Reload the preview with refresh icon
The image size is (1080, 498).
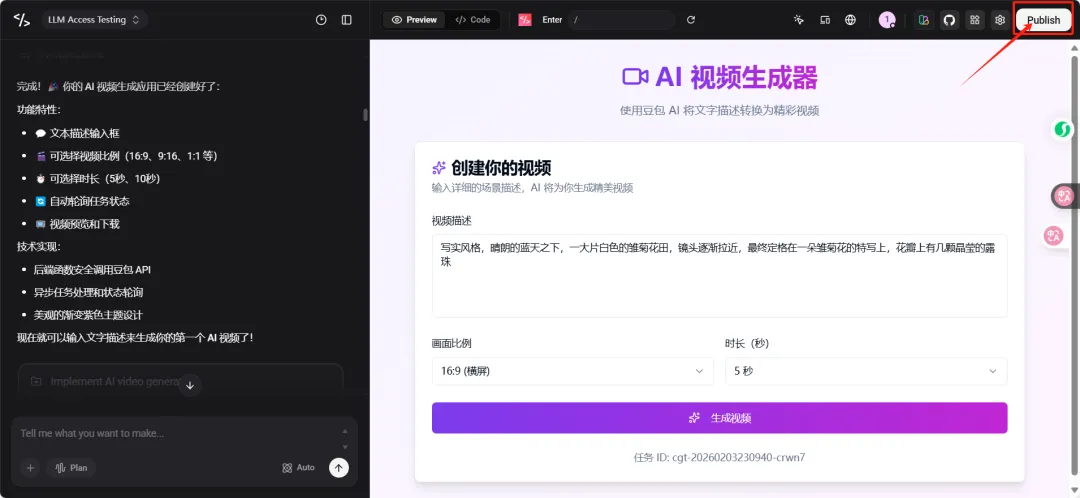(691, 20)
